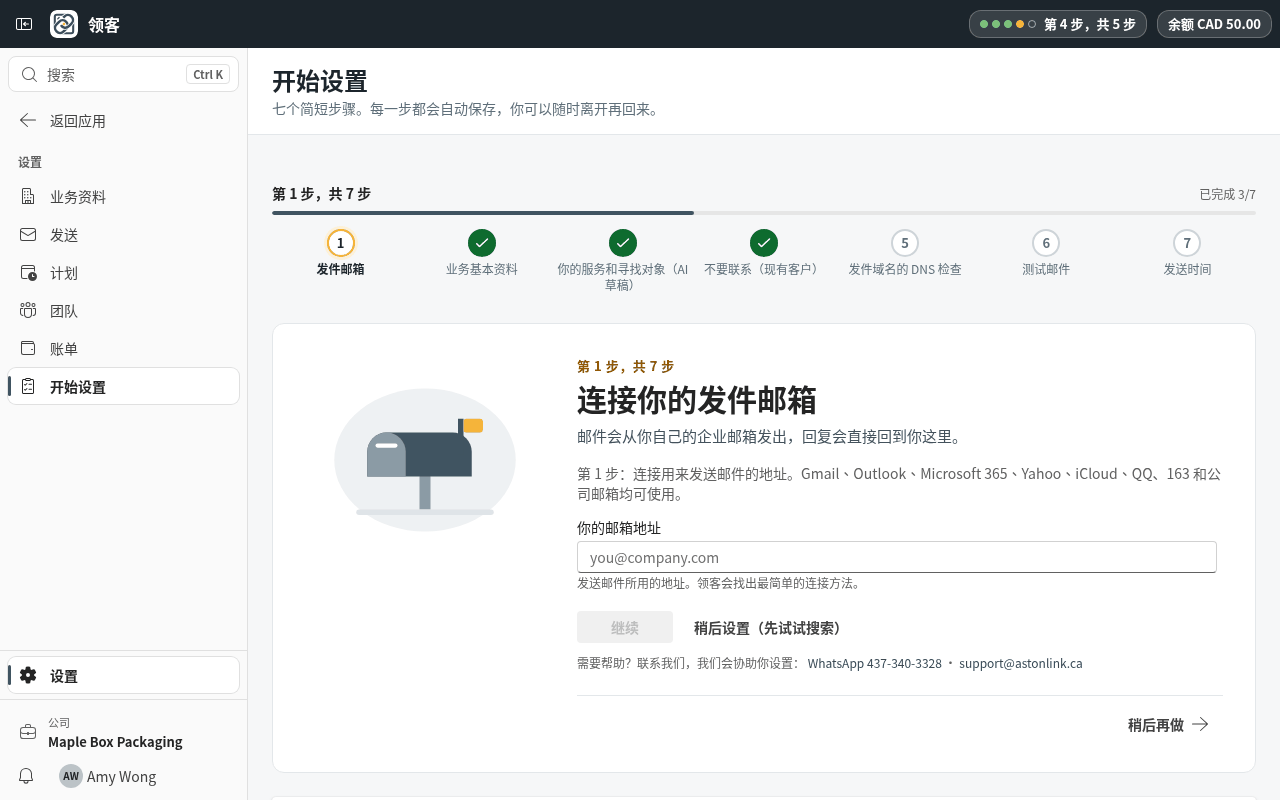The image size is (1280, 800).
Task: Open the 团队 section
Action: [x=124, y=311]
